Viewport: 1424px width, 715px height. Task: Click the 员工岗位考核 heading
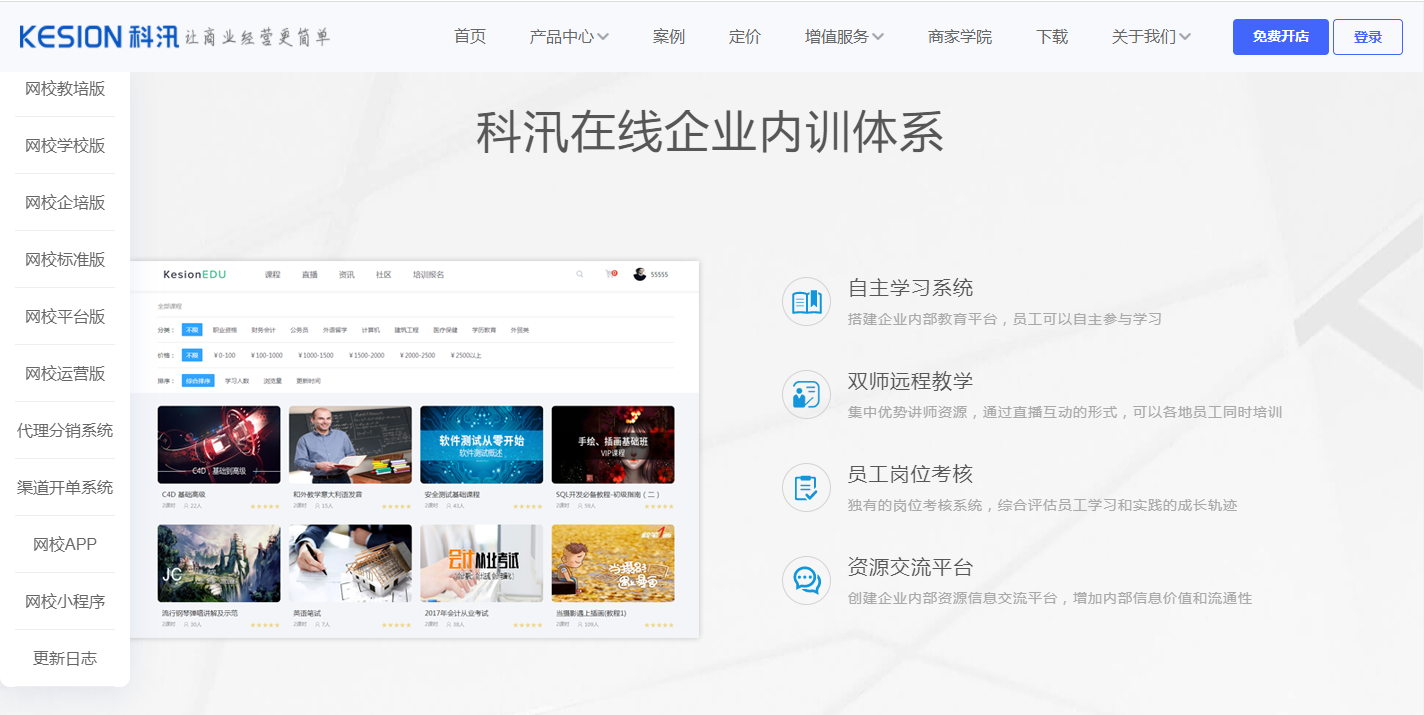pyautogui.click(x=910, y=475)
